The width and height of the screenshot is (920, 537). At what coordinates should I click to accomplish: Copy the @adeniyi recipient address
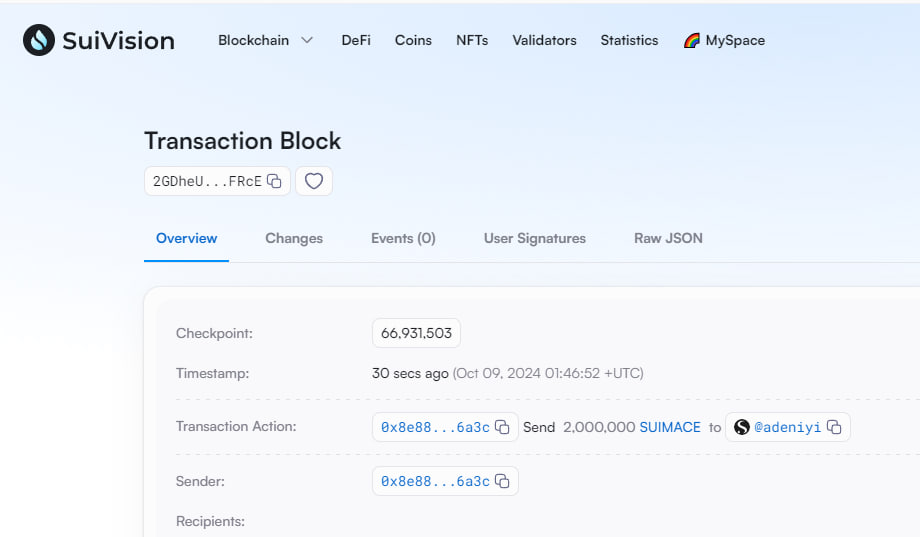(834, 427)
